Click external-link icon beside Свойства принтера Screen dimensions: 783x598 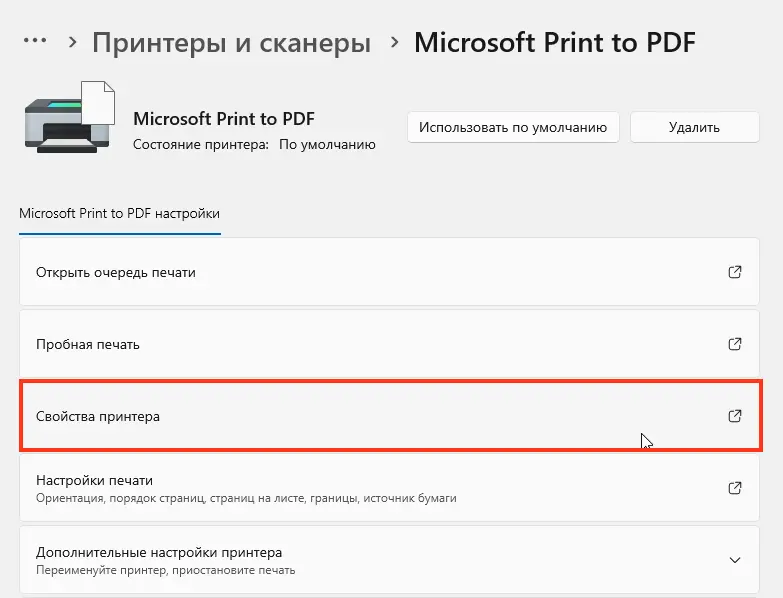coord(735,416)
